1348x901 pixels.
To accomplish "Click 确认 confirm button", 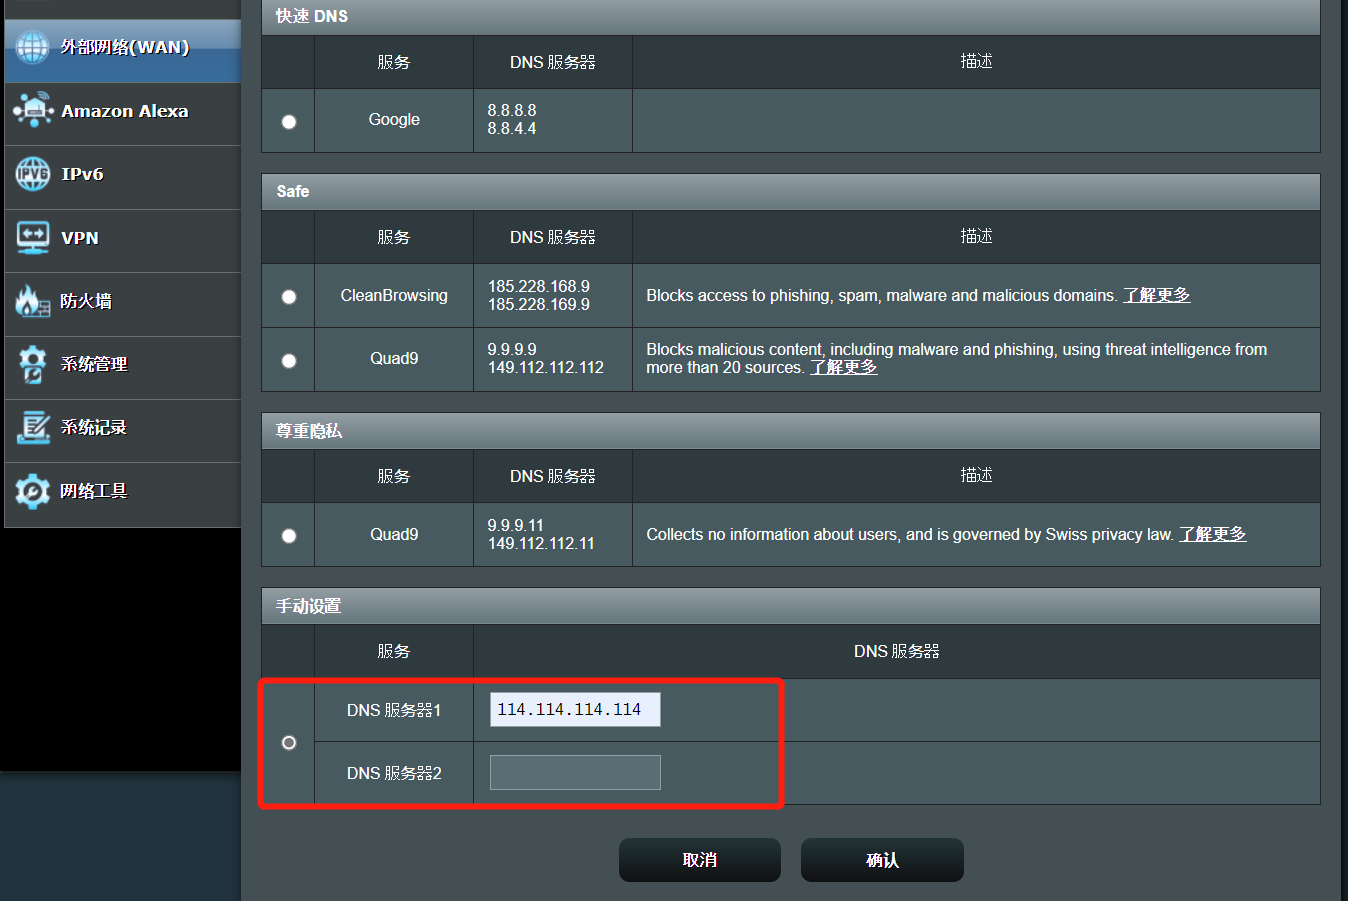I will (882, 860).
